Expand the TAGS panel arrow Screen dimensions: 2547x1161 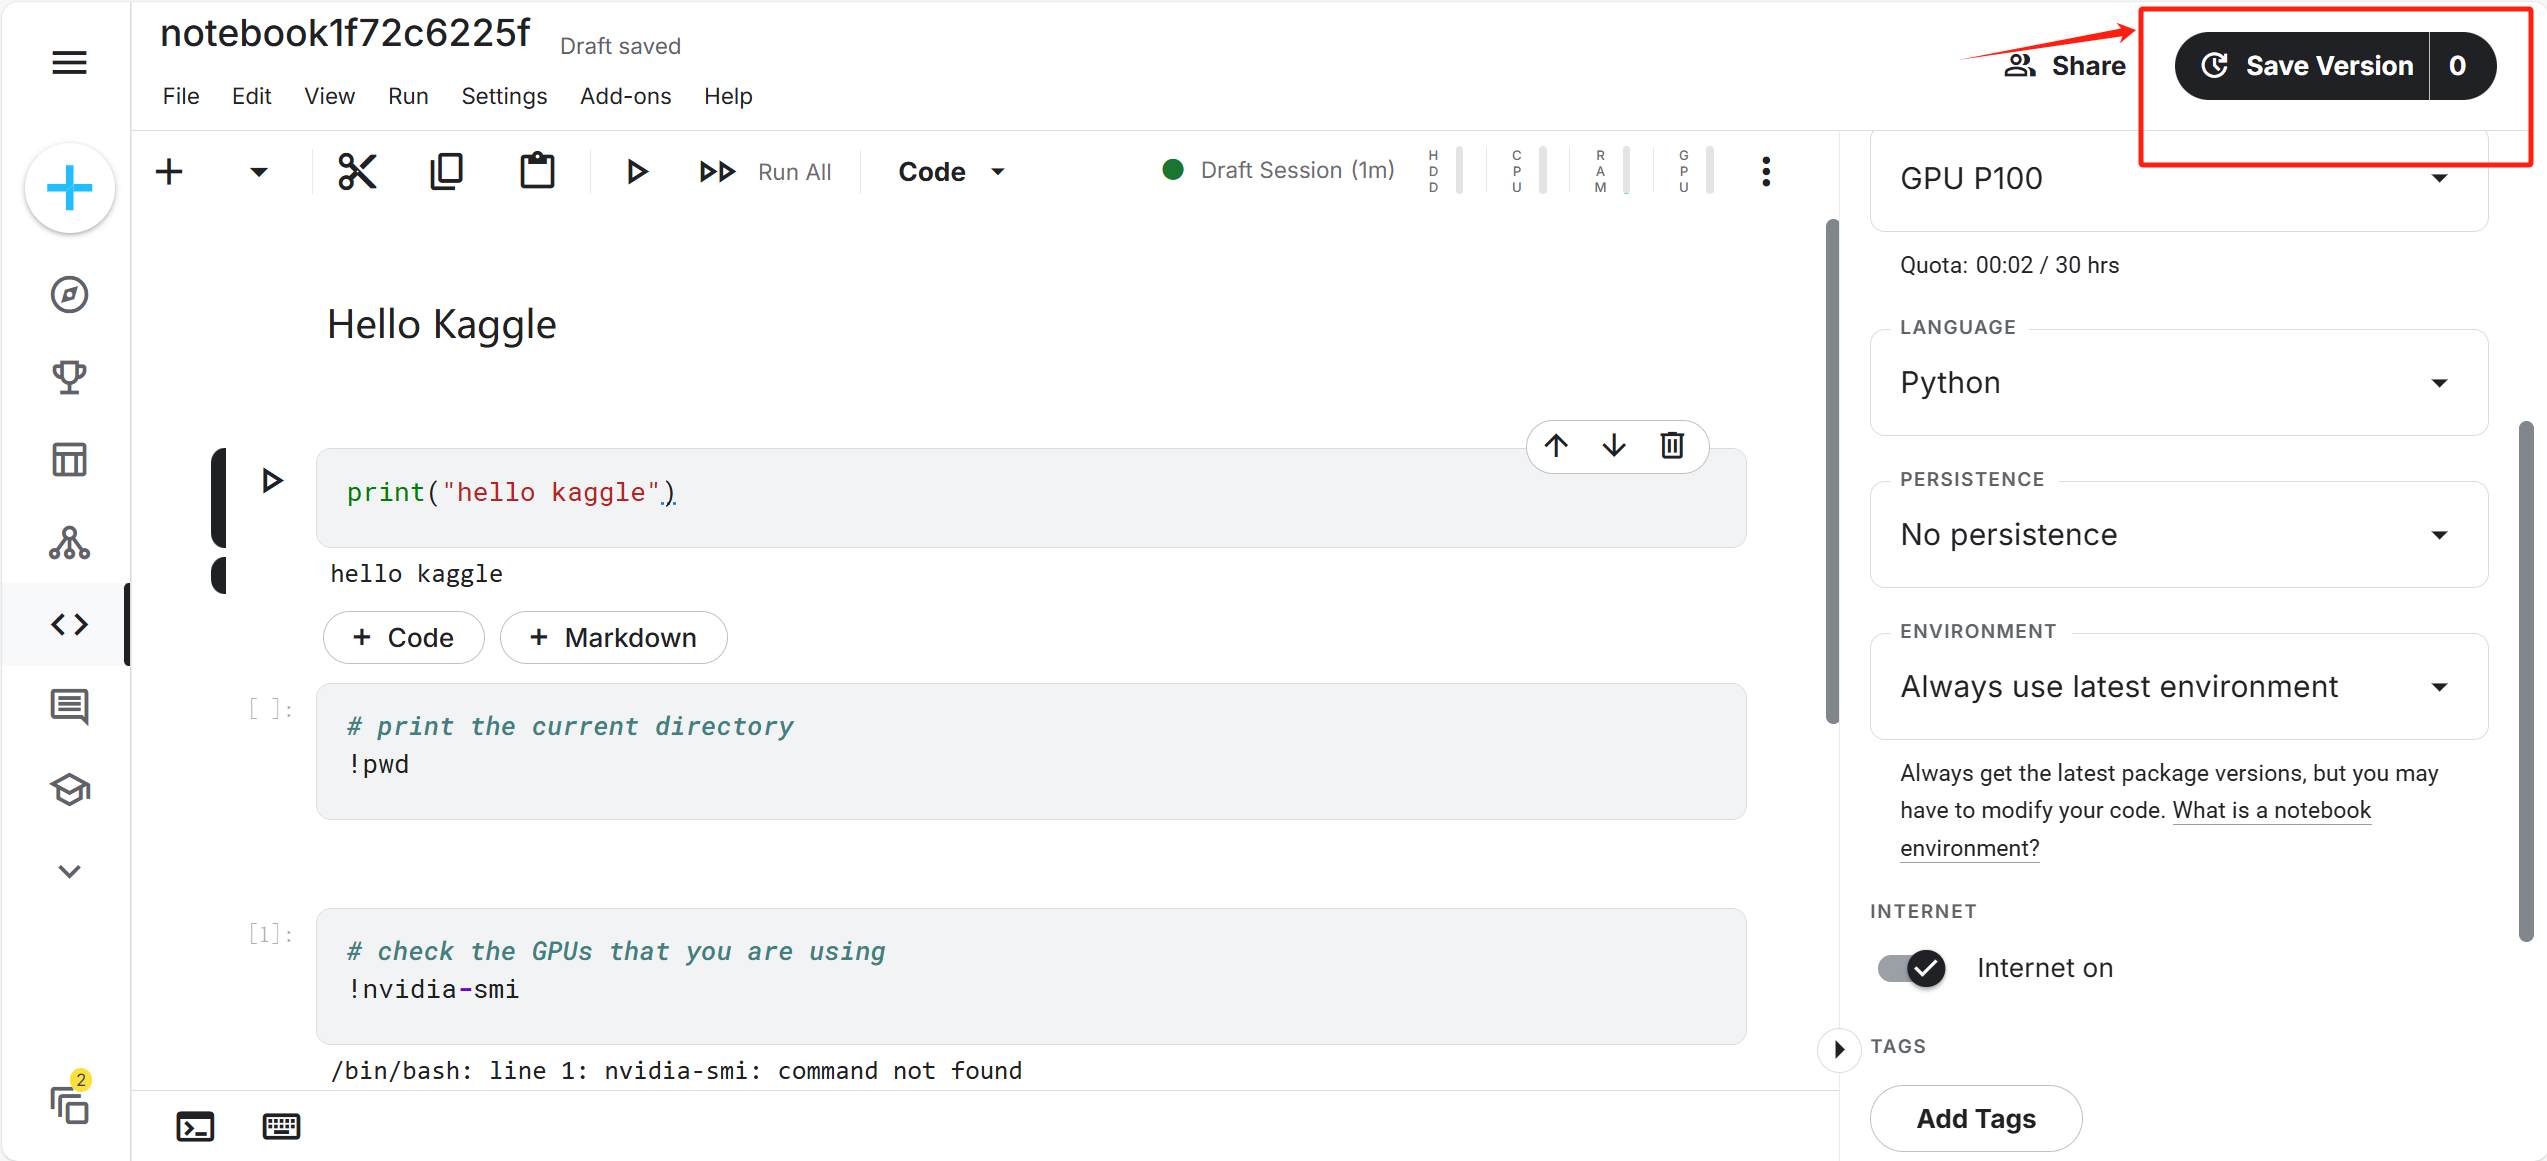point(1838,1049)
